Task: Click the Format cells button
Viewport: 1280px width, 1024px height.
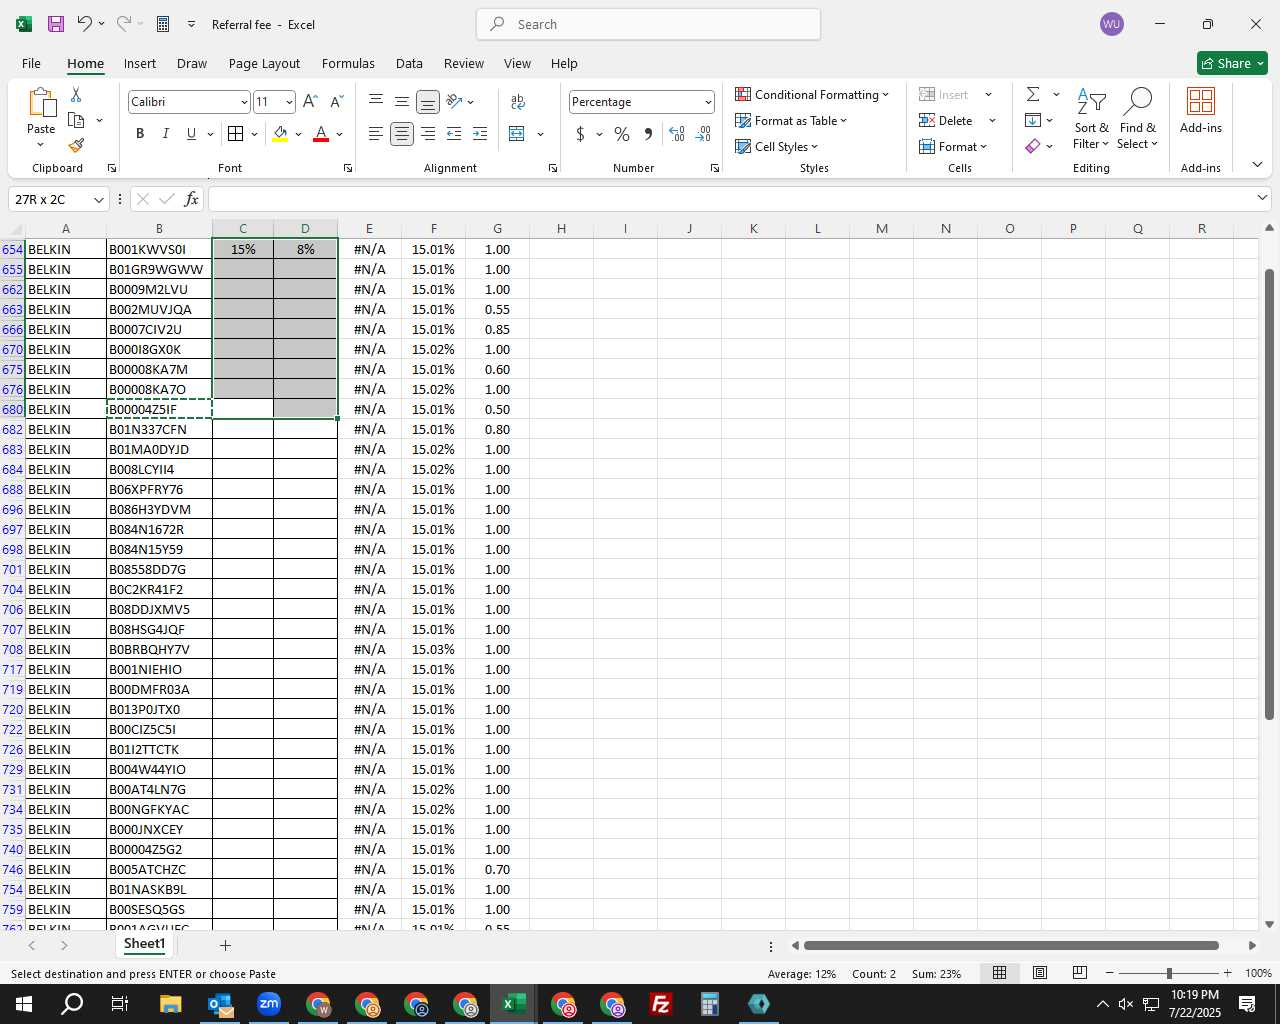Action: pos(953,146)
